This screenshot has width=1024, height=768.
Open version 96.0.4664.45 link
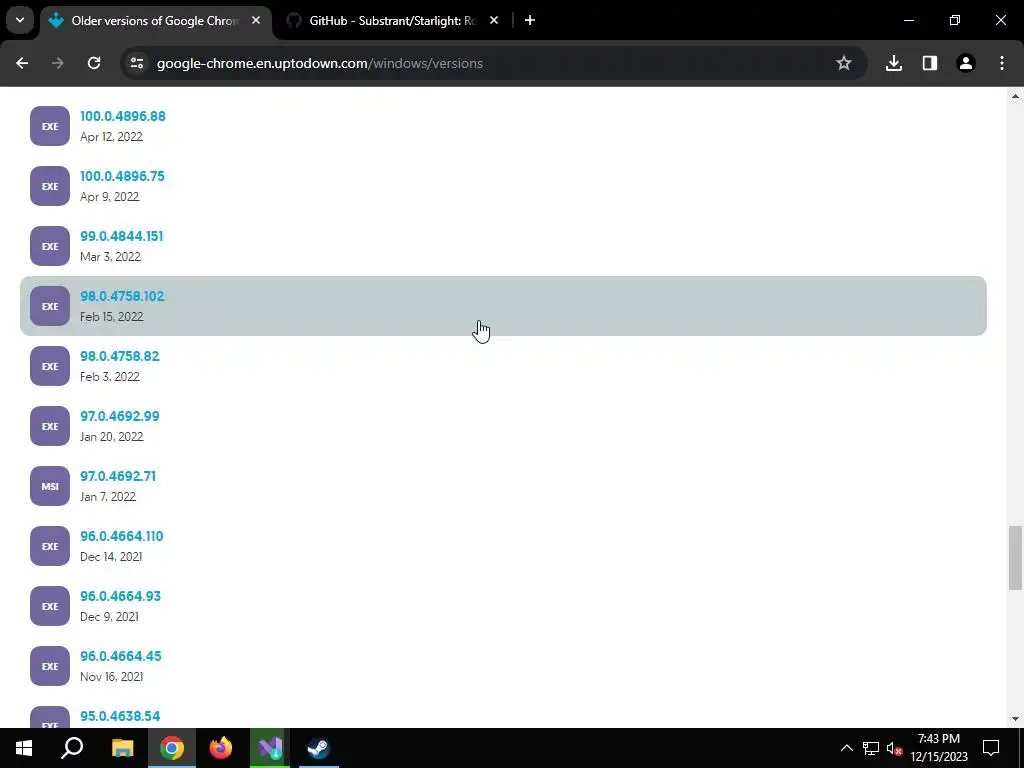pyautogui.click(x=121, y=657)
